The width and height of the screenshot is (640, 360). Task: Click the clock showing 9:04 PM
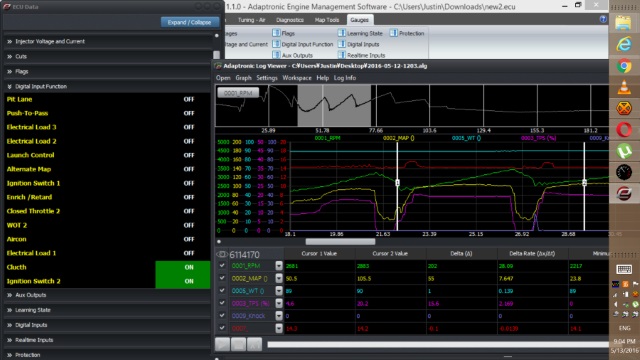pyautogui.click(x=624, y=342)
